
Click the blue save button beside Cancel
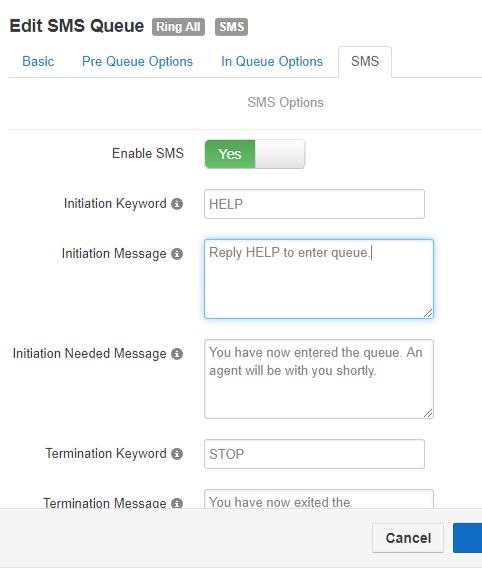tap(468, 538)
